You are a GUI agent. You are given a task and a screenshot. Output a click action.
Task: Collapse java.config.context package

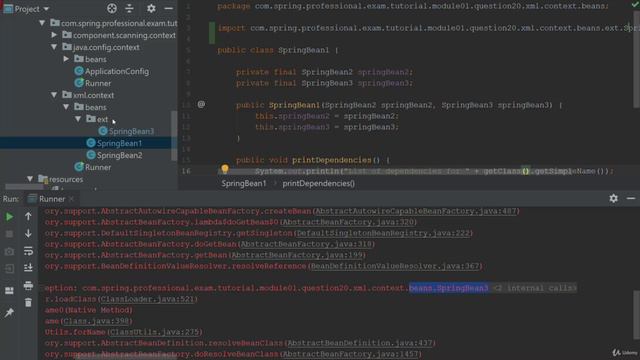point(54,47)
